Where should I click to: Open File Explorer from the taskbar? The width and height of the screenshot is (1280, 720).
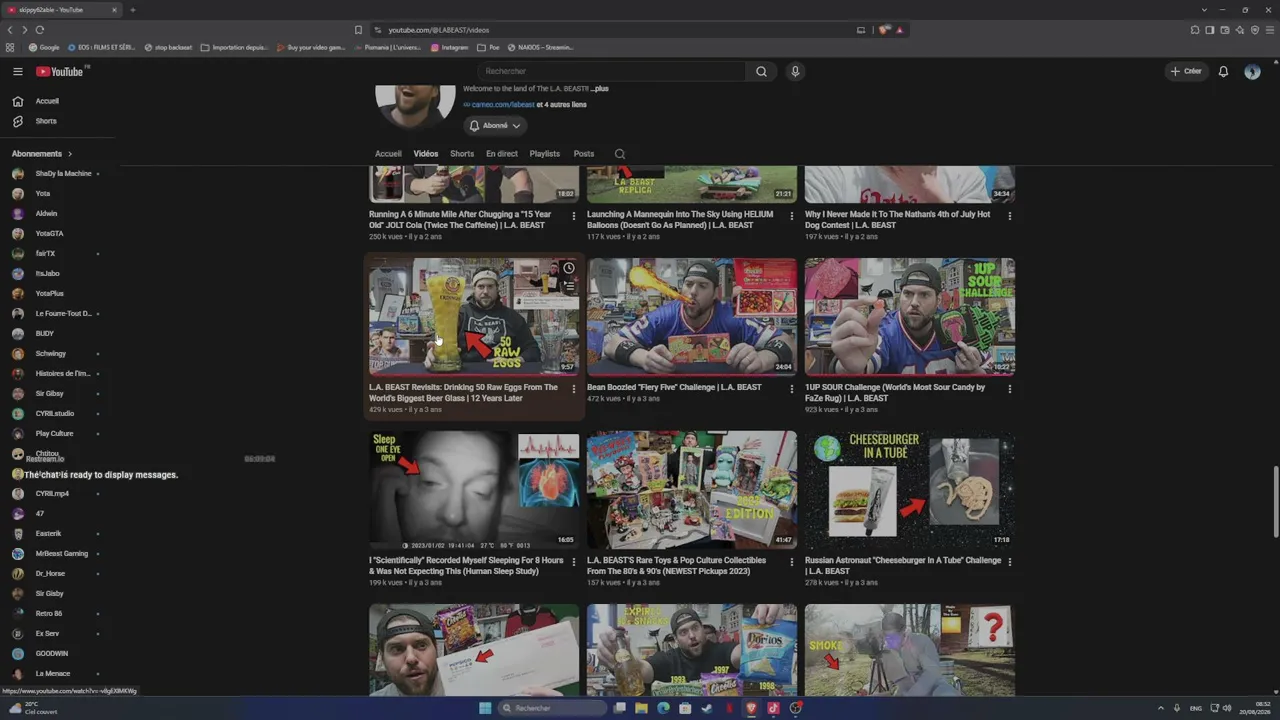(x=641, y=708)
